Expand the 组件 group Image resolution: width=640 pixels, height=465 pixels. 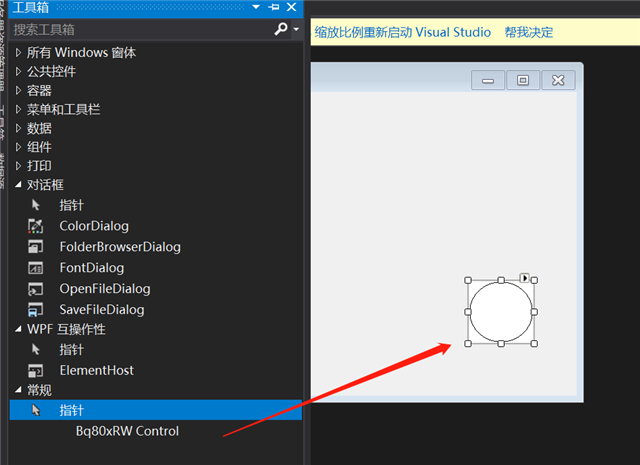pyautogui.click(x=18, y=147)
